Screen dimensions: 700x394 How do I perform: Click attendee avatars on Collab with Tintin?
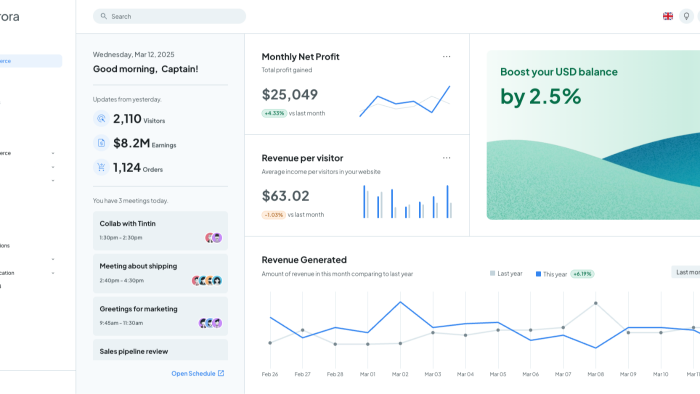pyautogui.click(x=213, y=238)
